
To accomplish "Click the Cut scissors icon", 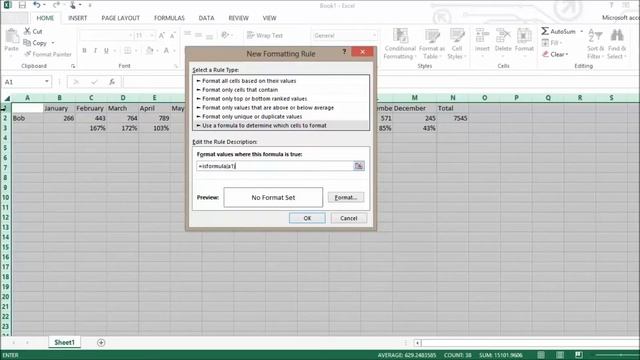I will click(x=27, y=31).
